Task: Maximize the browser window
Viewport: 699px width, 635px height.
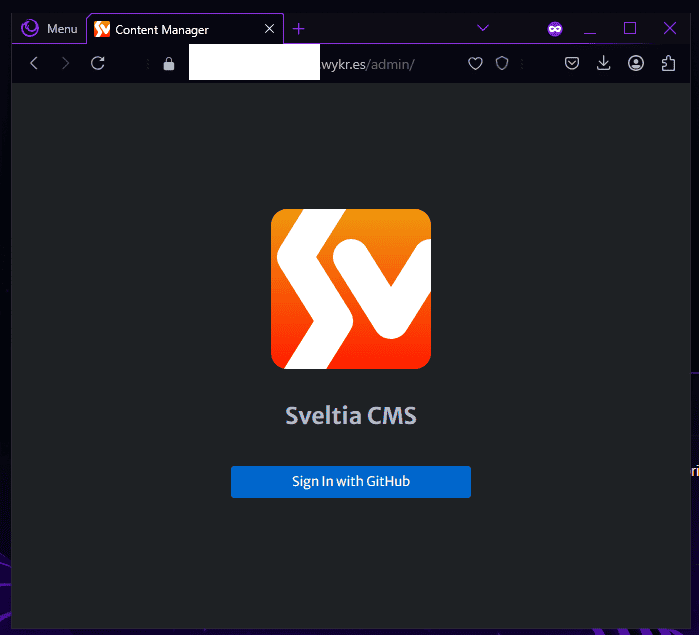Action: (629, 29)
